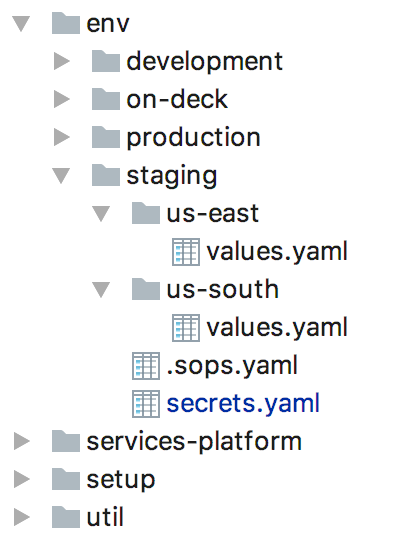Collapse the staging folder arrow
This screenshot has width=418, height=536.
[x=61, y=176]
